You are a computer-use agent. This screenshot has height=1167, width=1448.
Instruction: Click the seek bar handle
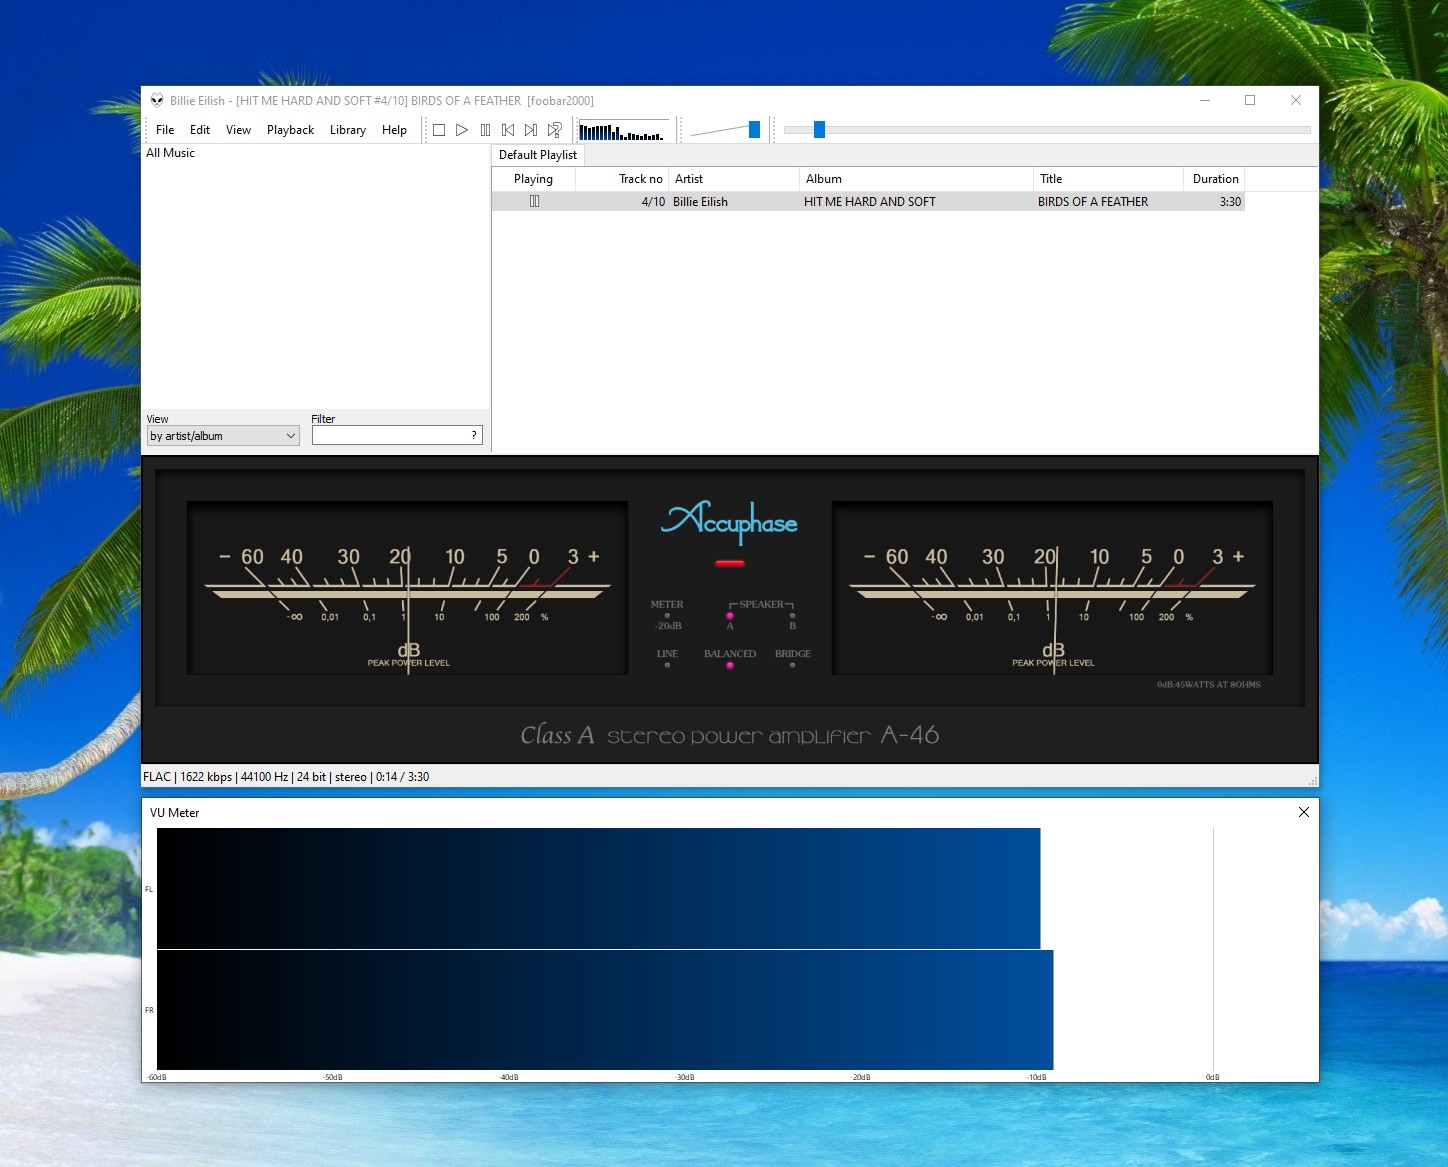click(x=819, y=129)
